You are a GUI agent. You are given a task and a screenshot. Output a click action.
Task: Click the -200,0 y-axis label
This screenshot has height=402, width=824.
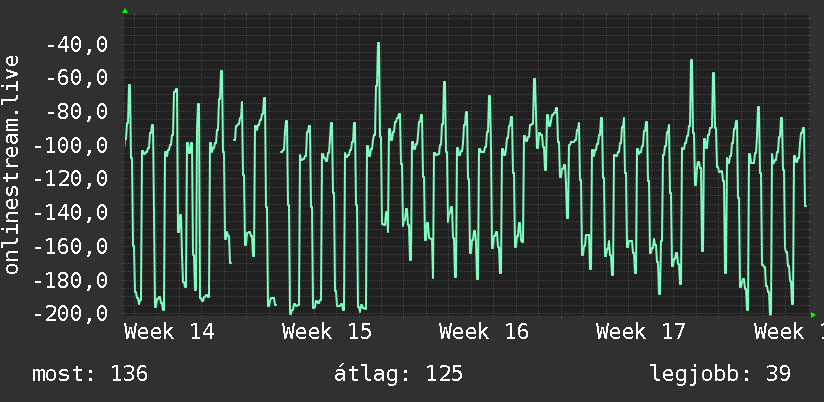[x=71, y=314]
